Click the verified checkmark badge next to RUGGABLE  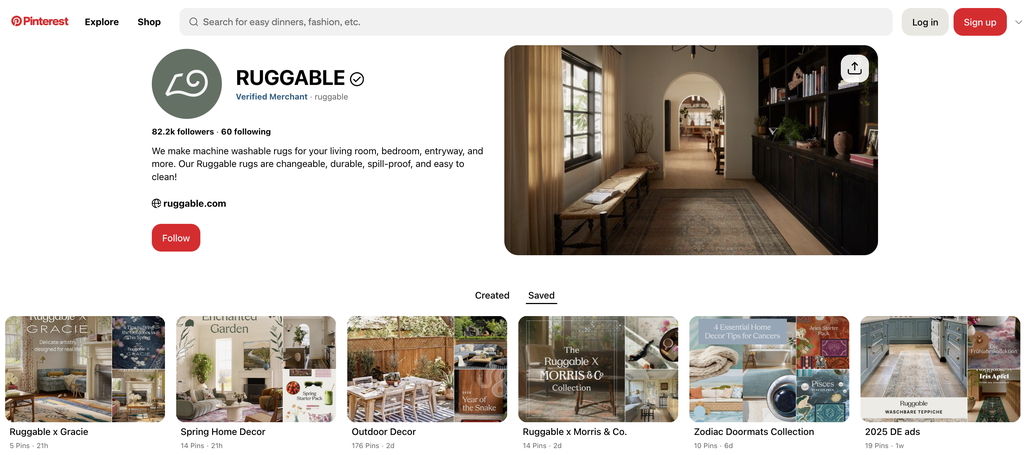pyautogui.click(x=357, y=79)
